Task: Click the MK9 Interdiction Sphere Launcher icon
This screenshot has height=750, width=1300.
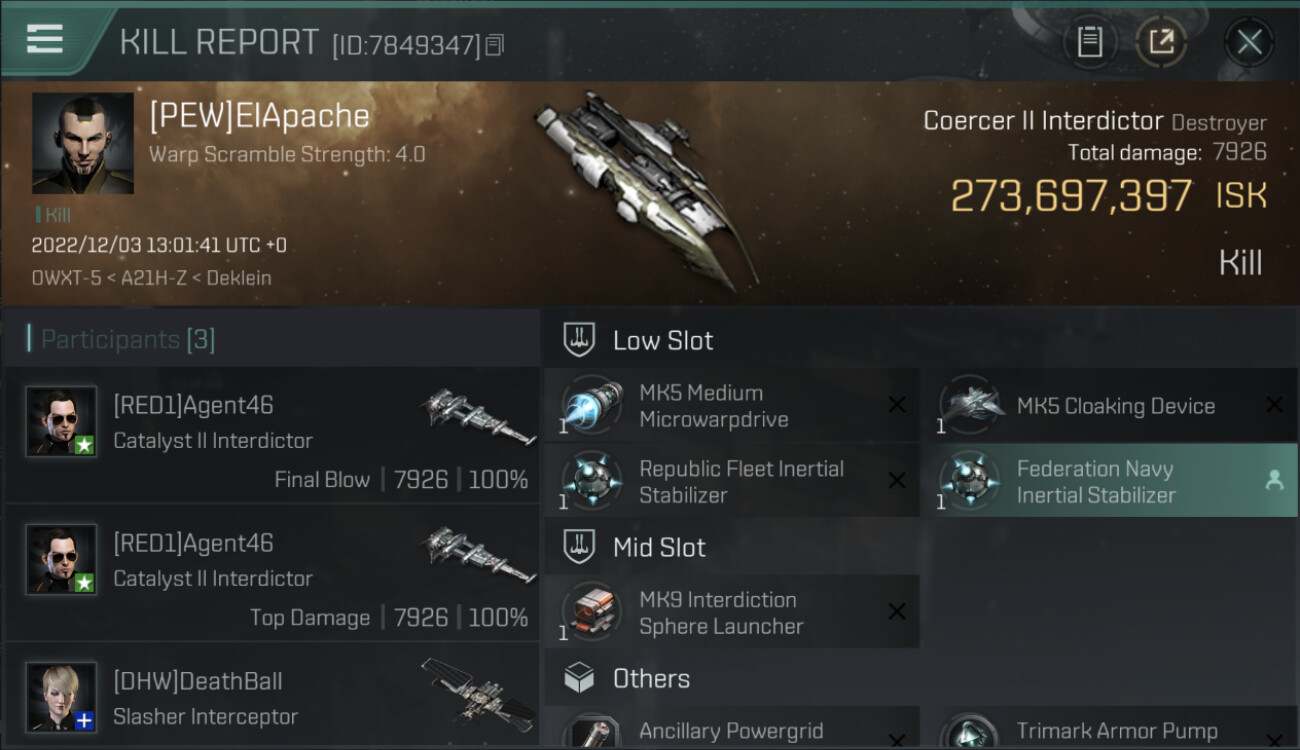Action: point(591,612)
